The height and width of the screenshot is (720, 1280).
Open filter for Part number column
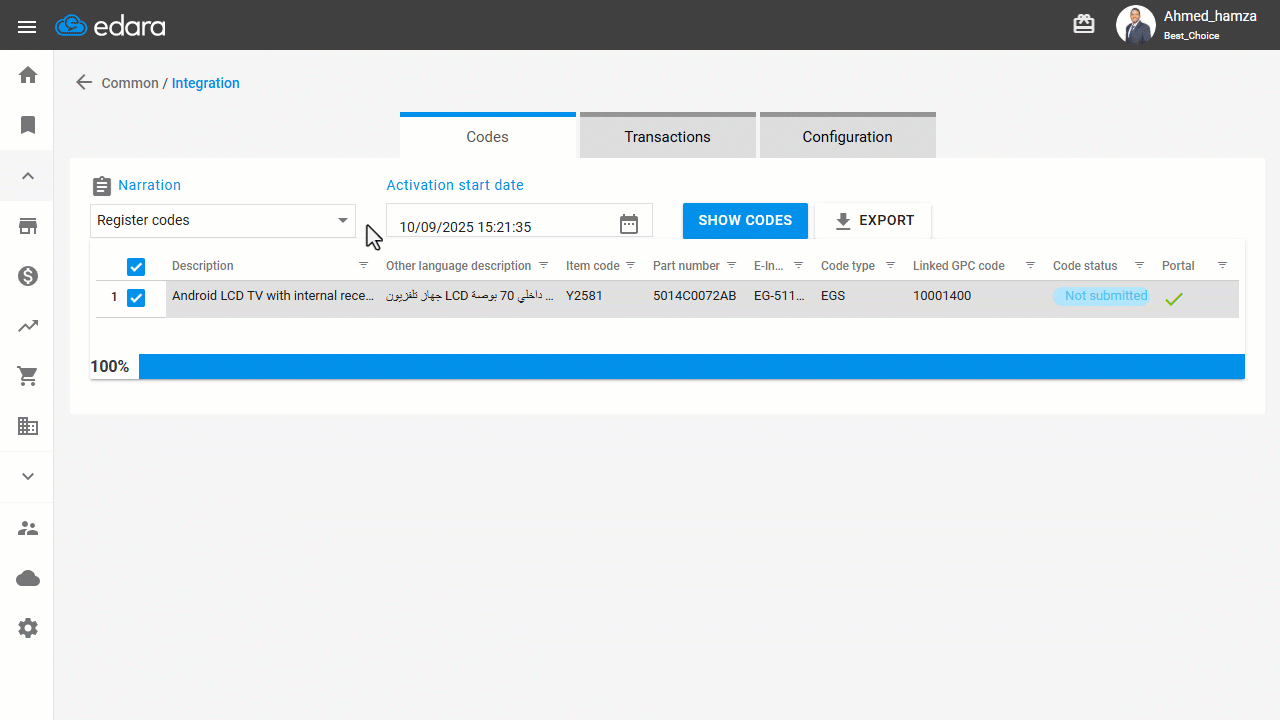[731, 265]
